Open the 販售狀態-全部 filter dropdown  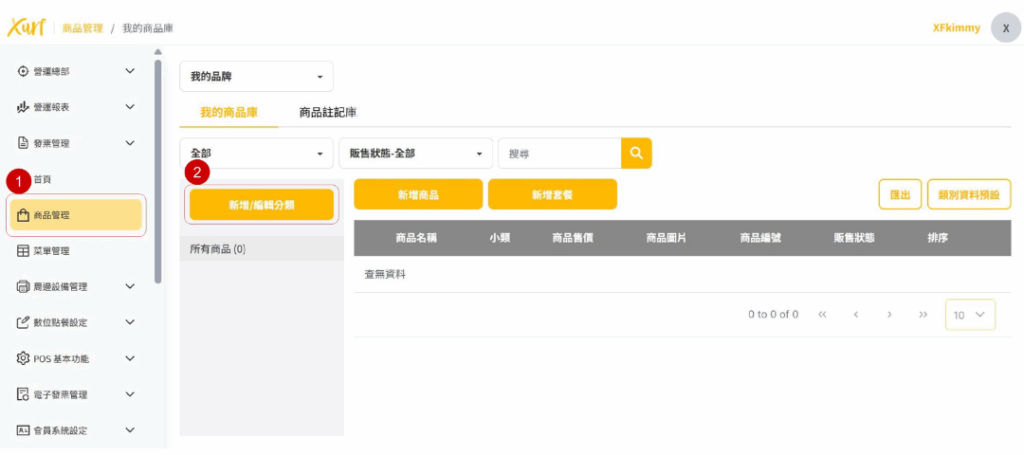tap(415, 153)
